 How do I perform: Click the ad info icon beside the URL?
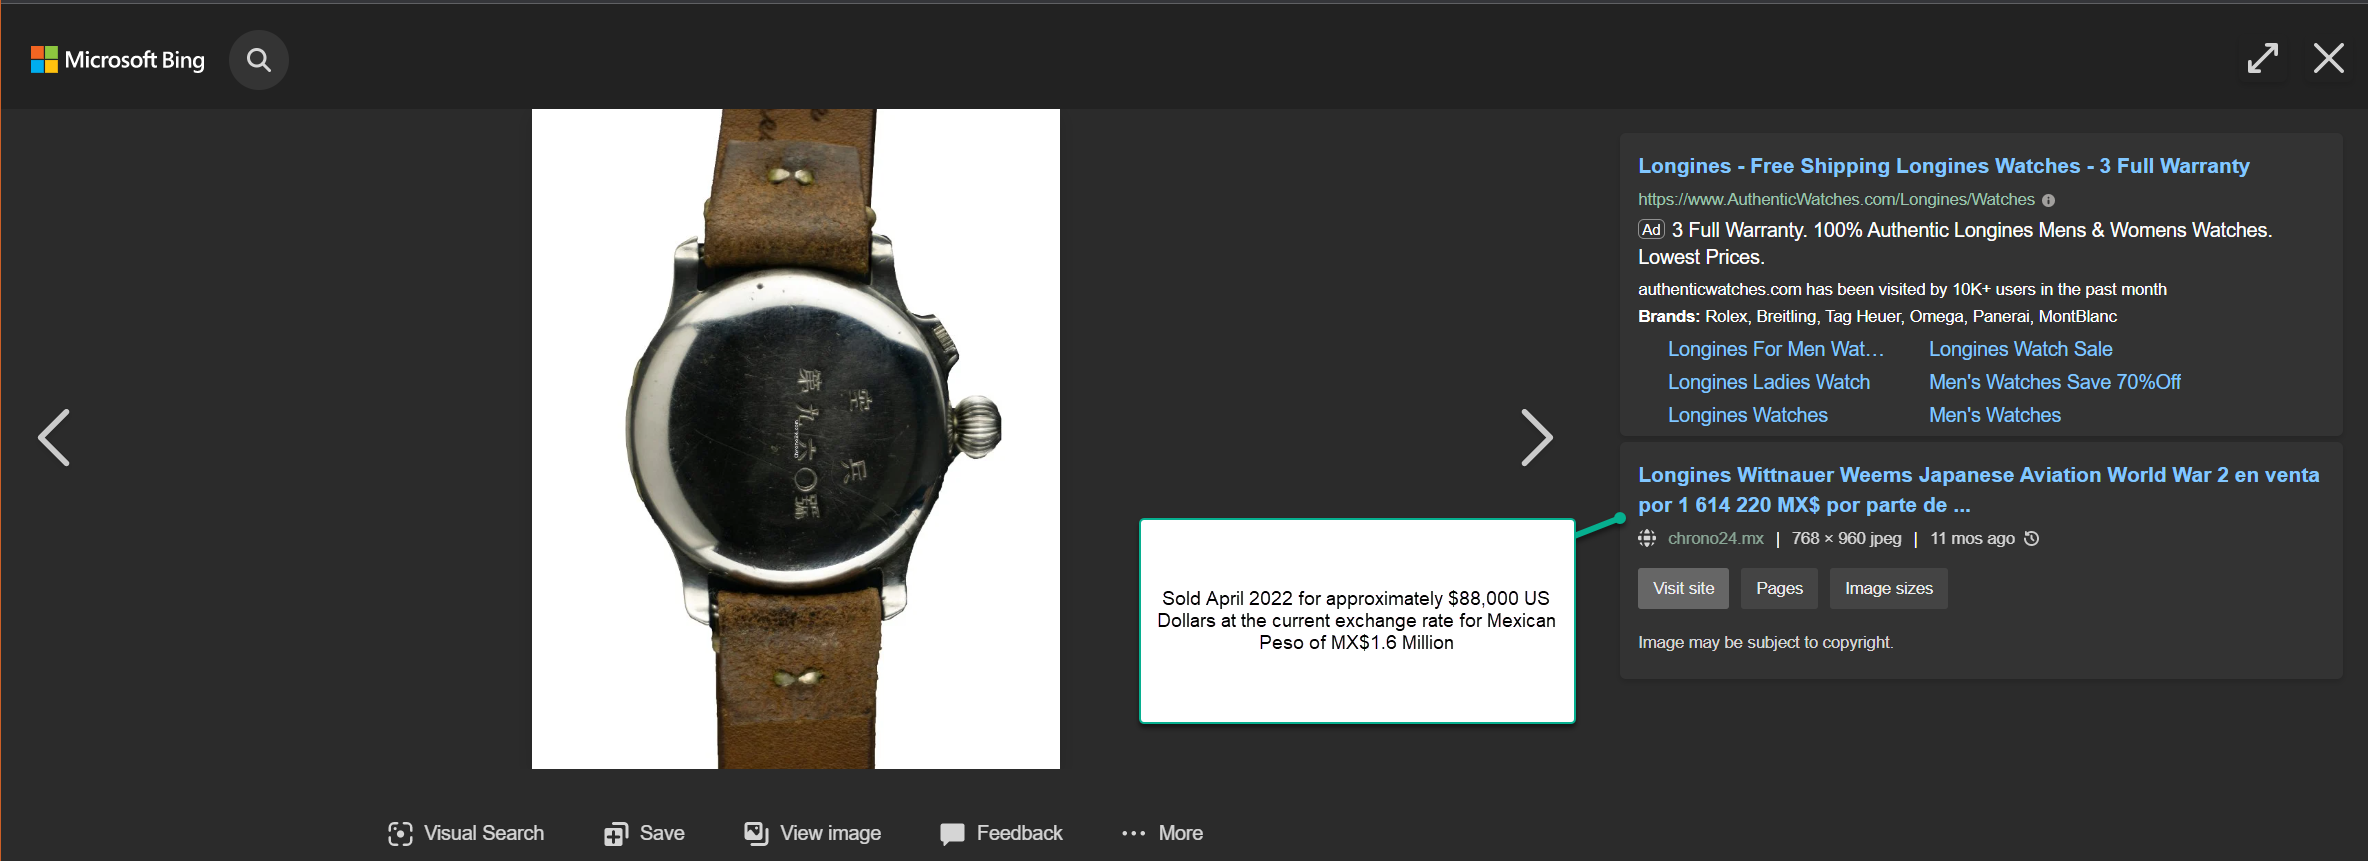coord(2048,200)
